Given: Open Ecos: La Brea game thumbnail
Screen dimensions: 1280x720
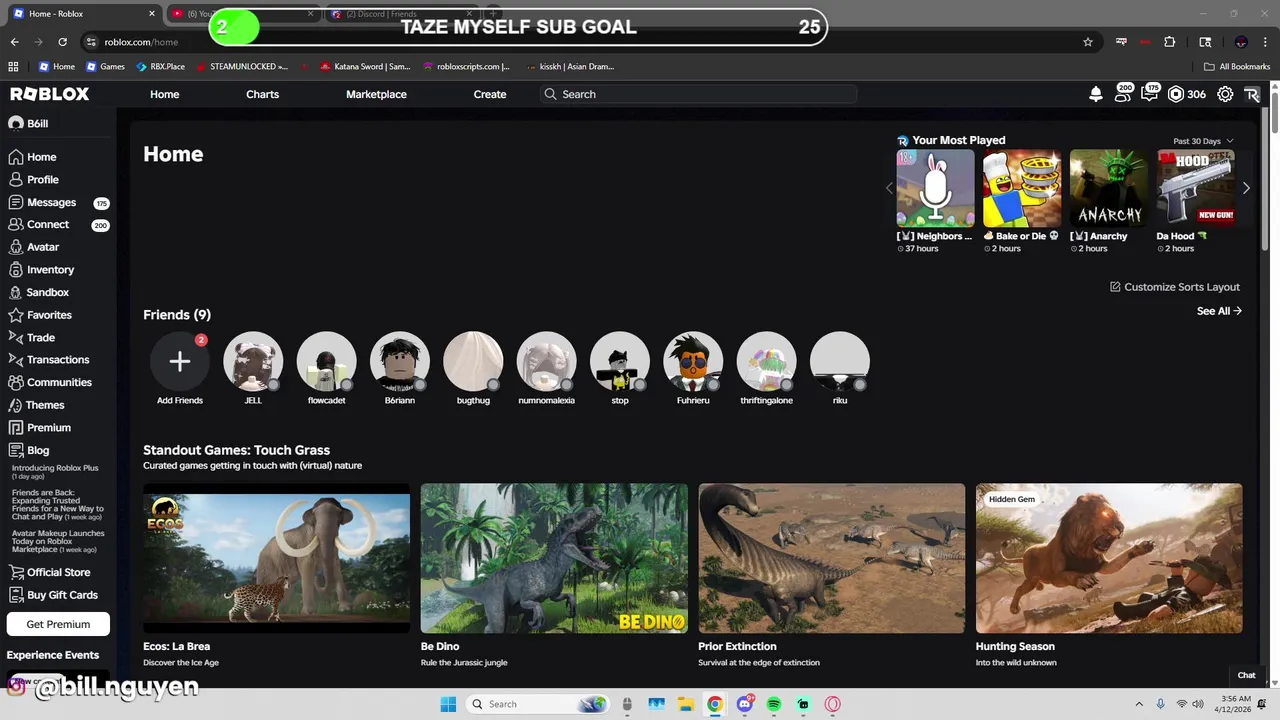Looking at the screenshot, I should click(x=276, y=558).
